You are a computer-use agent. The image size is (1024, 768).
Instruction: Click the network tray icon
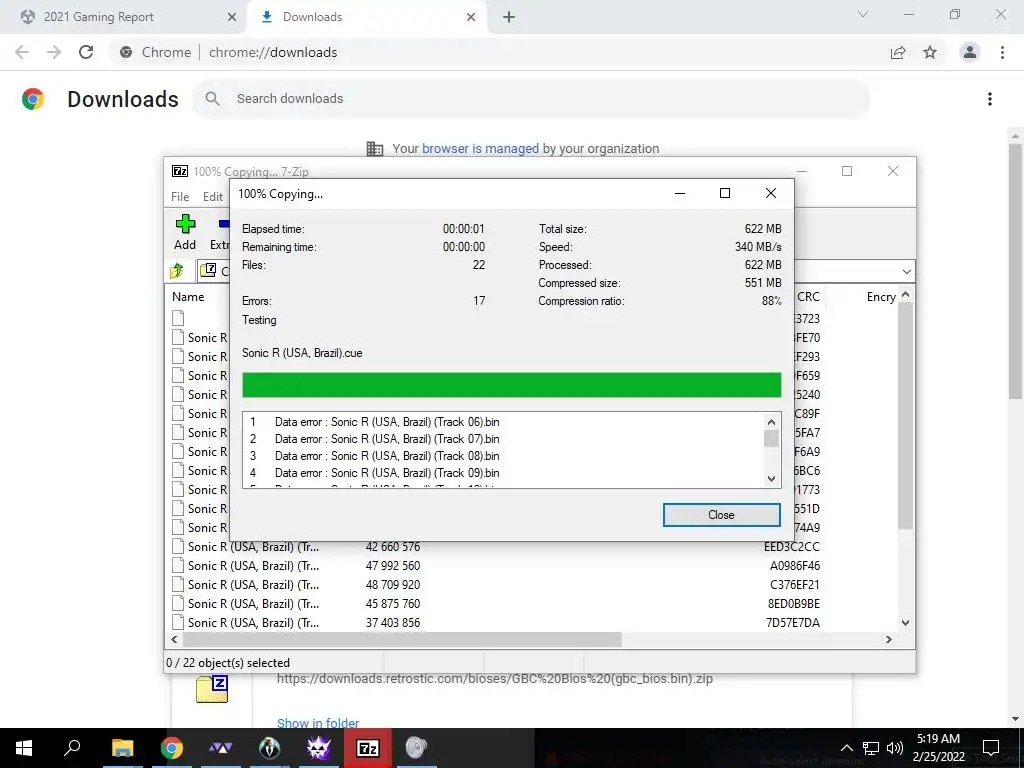(x=871, y=748)
